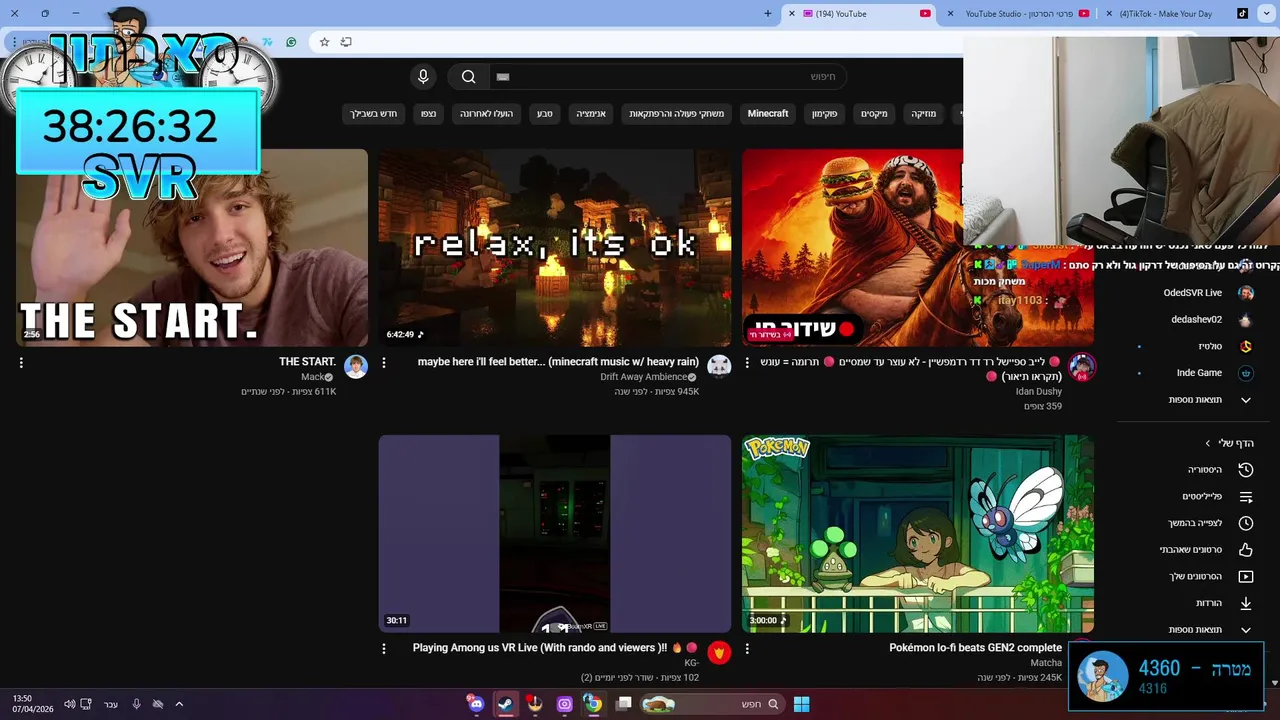The width and height of the screenshot is (1280, 720).
Task: Switch input language via 'עבר' indicator
Action: point(111,704)
